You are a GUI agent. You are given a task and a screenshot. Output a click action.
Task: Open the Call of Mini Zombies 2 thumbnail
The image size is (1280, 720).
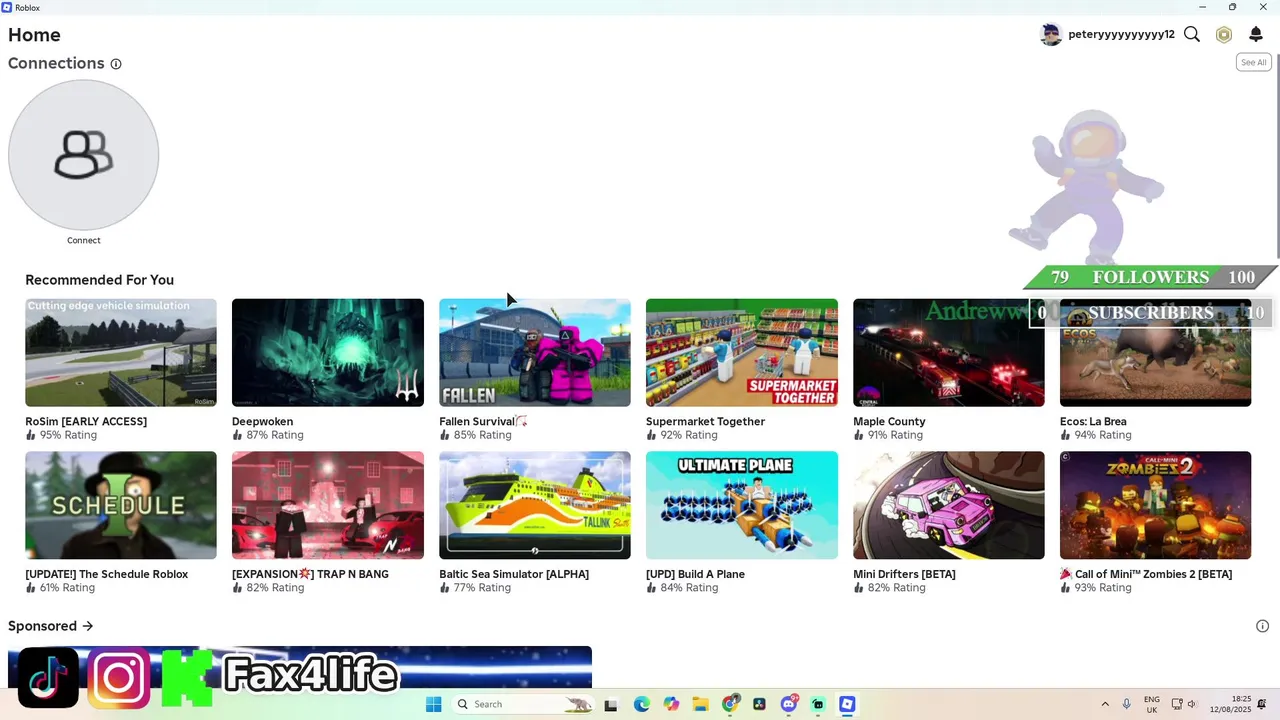pos(1155,505)
